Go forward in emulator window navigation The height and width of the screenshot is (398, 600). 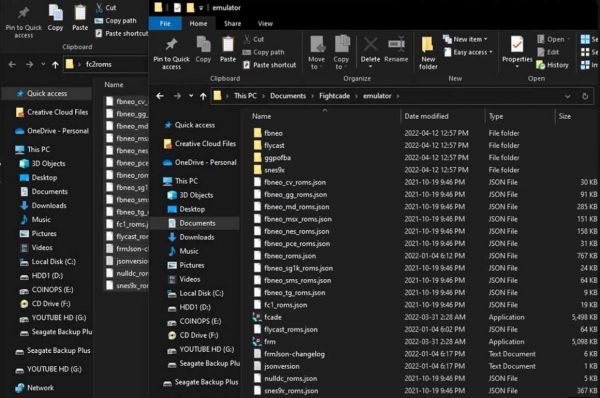coord(177,96)
